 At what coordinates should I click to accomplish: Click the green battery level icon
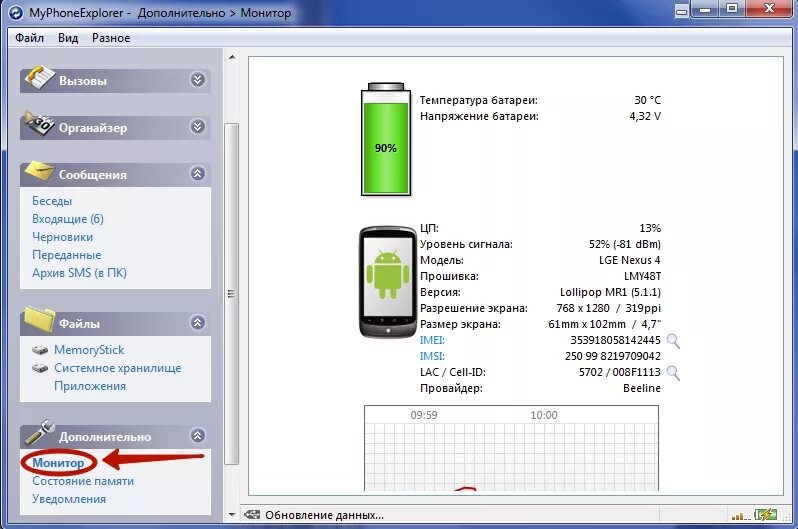click(x=385, y=139)
